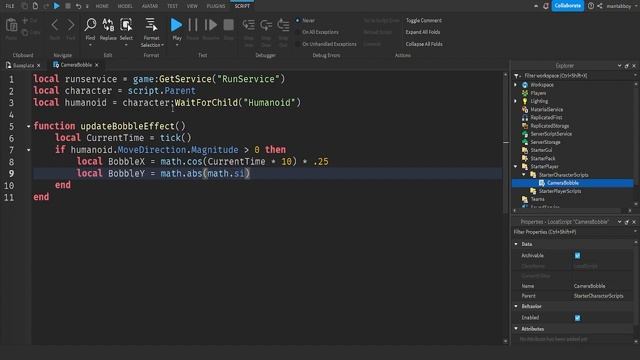640x360 pixels.
Task: Expand the Lighting tree node
Action: point(516,101)
